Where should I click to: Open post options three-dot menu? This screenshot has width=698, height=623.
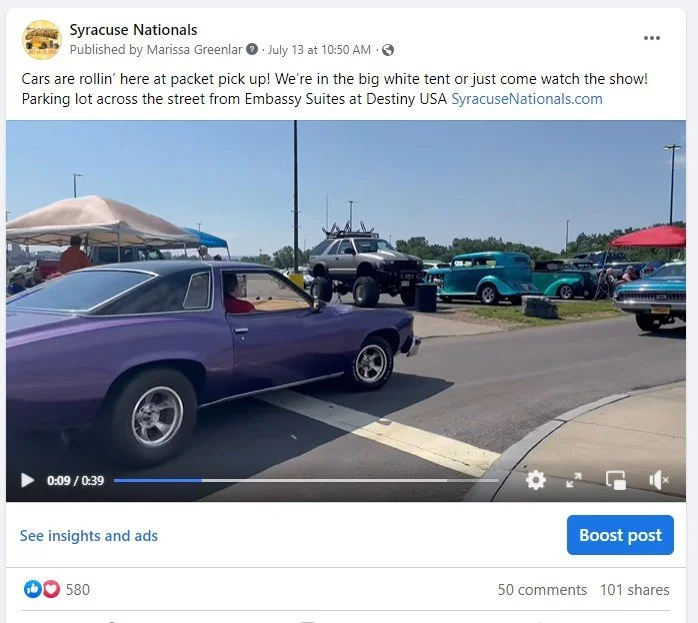652,38
